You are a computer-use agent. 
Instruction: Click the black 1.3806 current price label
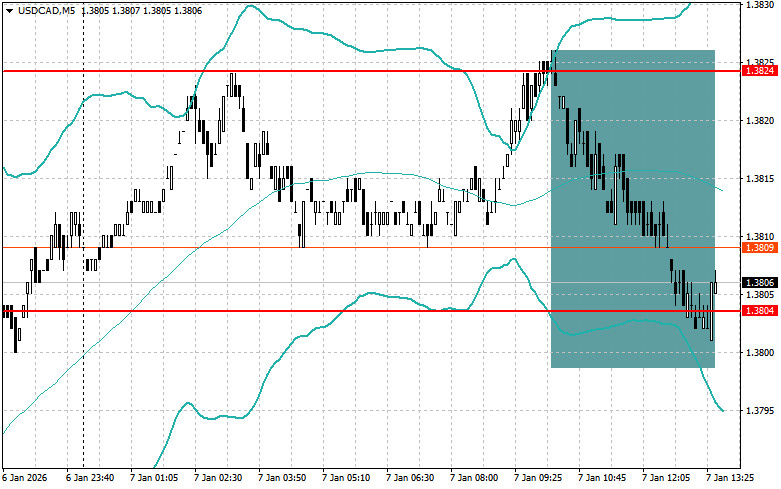click(760, 282)
